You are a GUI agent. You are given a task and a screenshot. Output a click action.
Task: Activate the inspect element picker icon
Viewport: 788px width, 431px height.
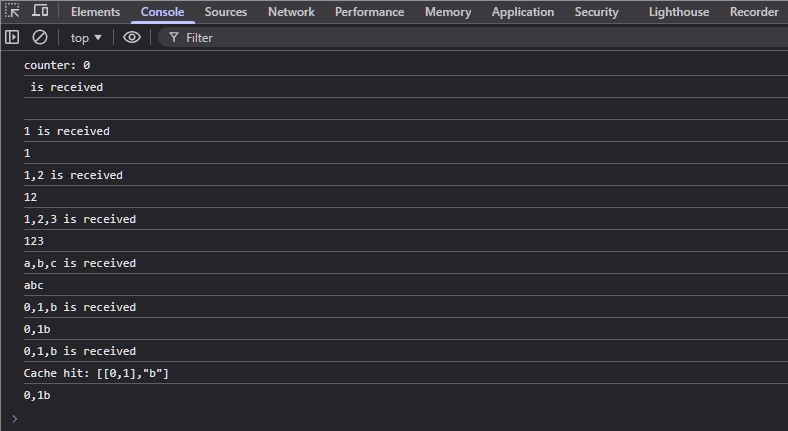pyautogui.click(x=12, y=11)
